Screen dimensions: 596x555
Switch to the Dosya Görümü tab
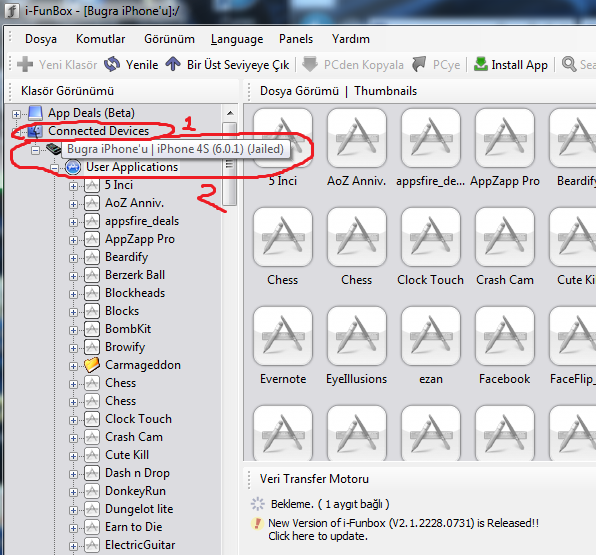(x=299, y=91)
